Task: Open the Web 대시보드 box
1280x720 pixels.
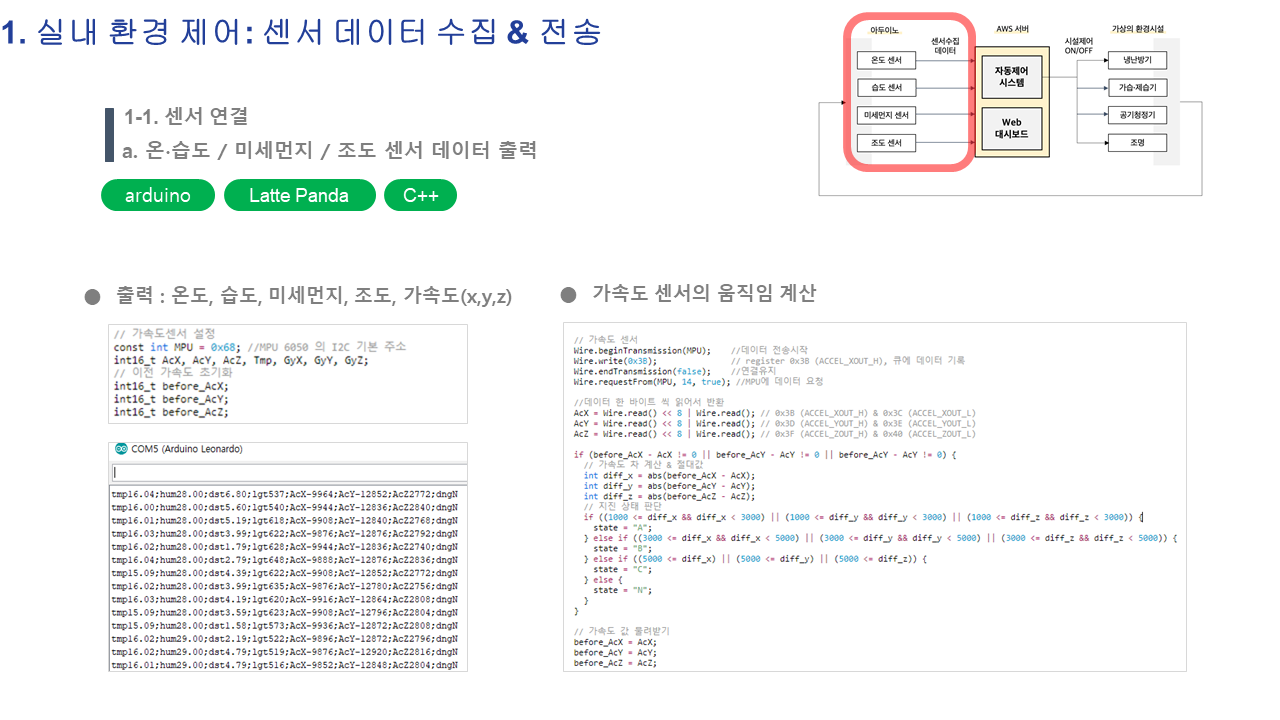Action: click(x=1012, y=129)
